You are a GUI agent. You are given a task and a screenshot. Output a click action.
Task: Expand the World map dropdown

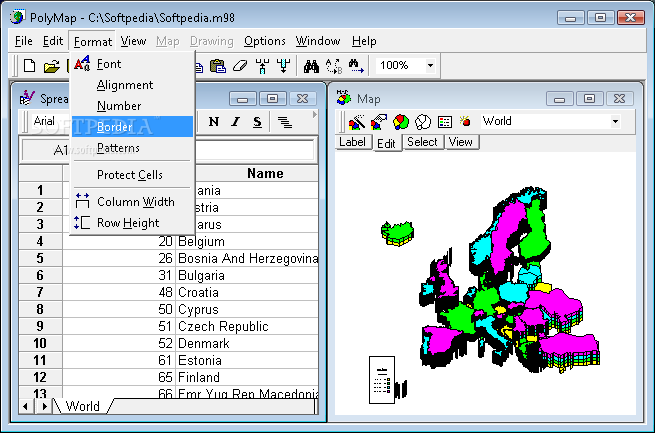coord(615,122)
